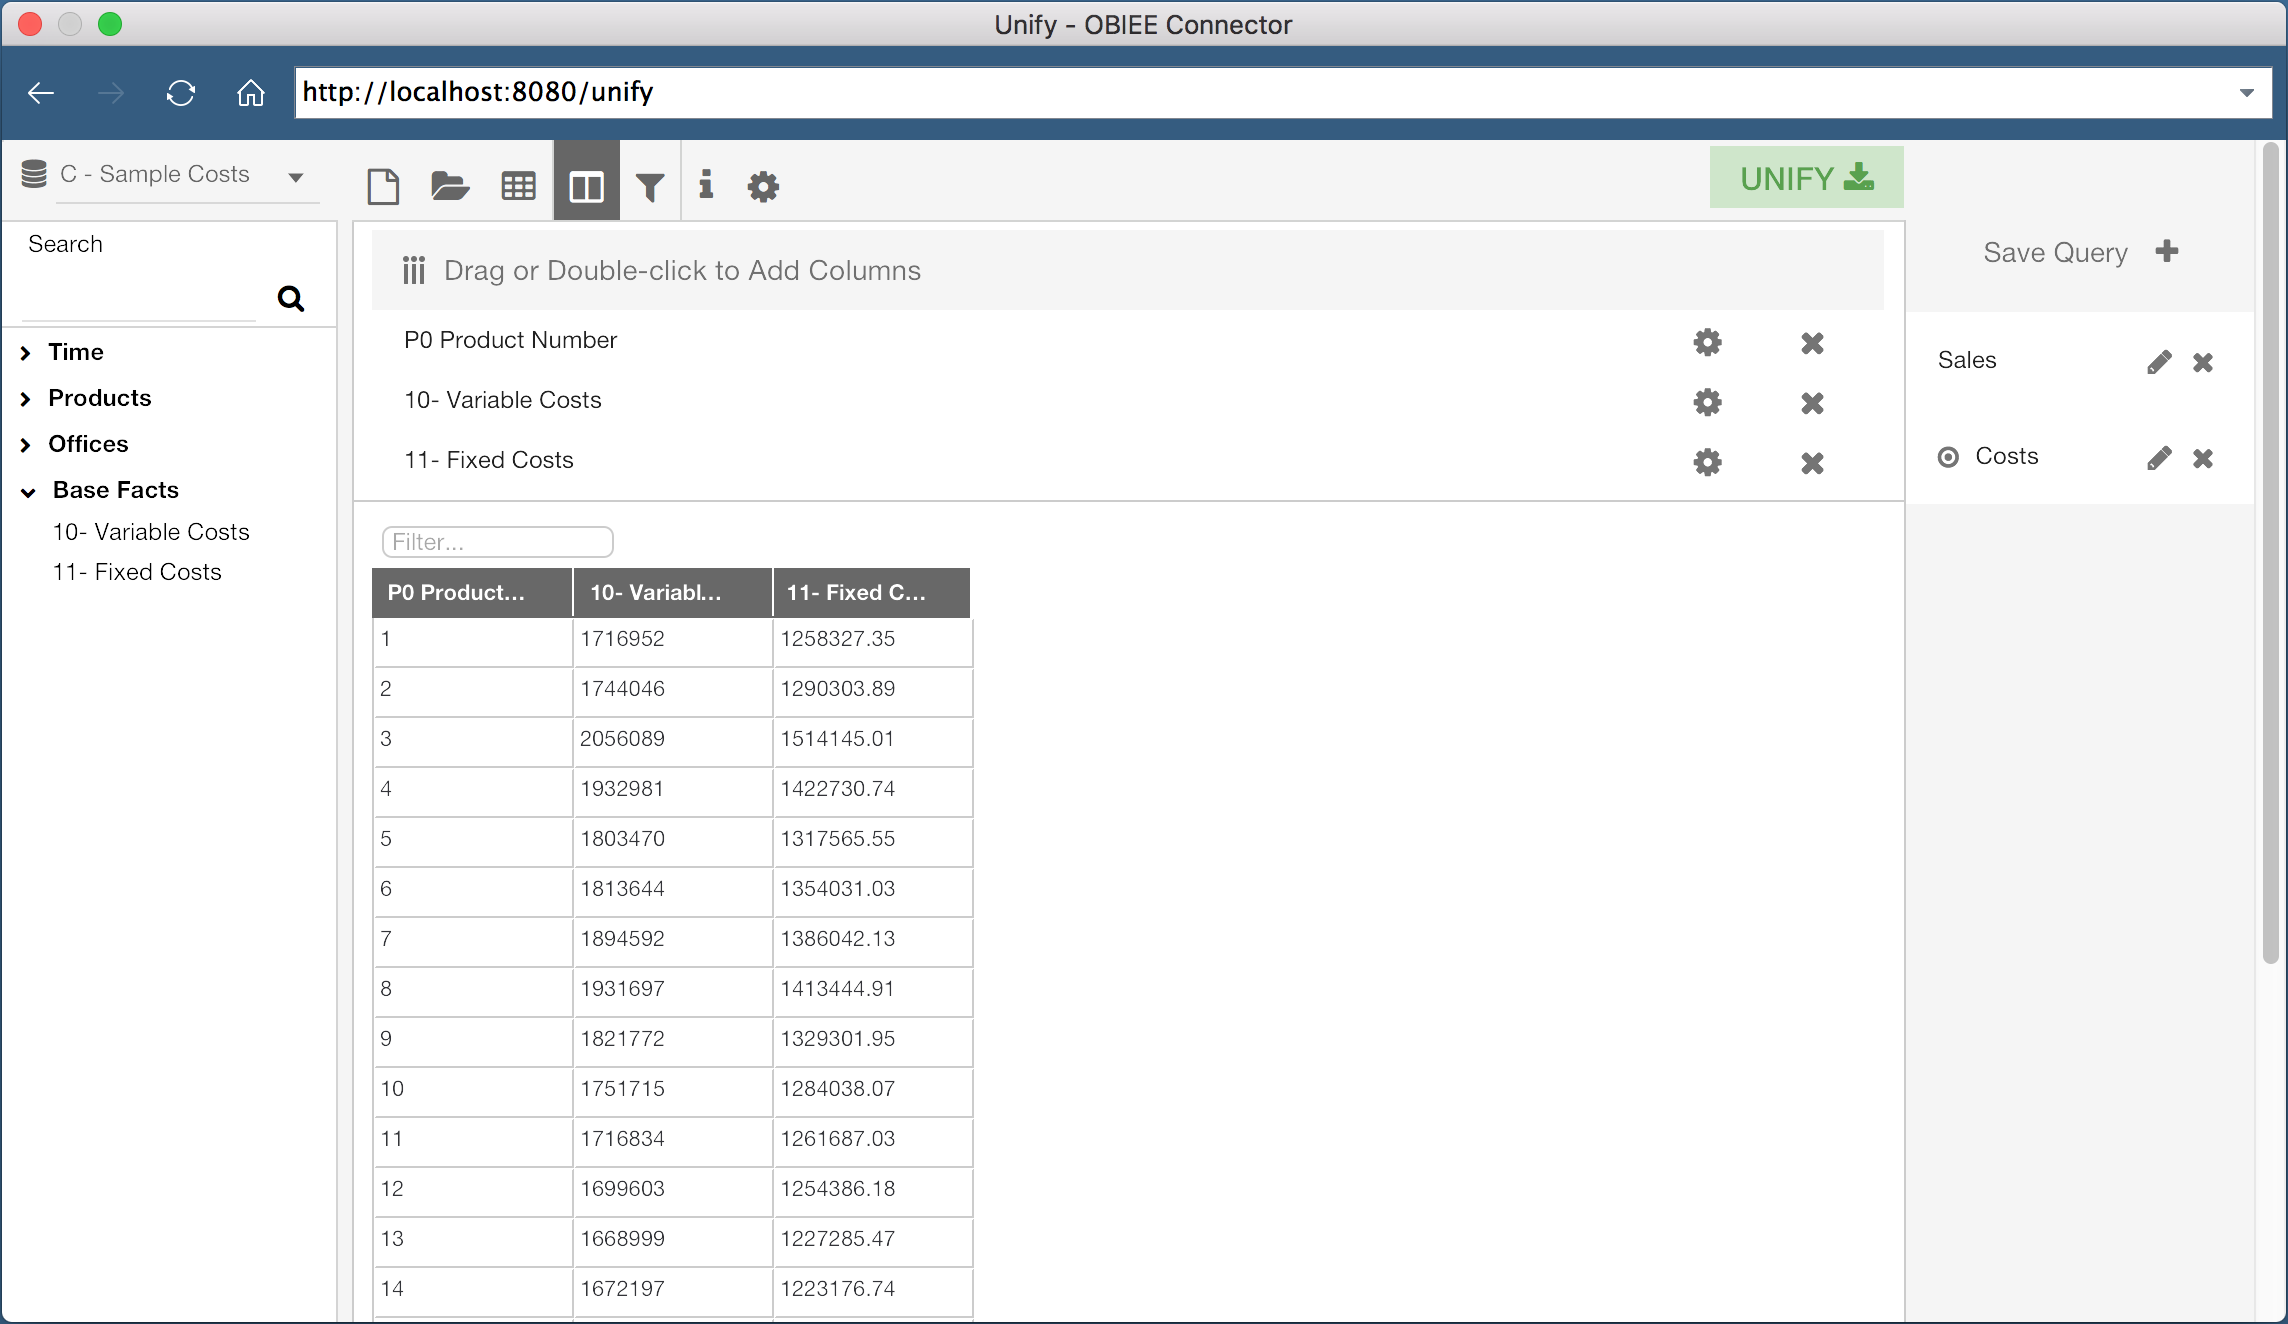Screen dimensions: 2288x1324
Task: Open the toolbar settings gear icon
Action: [x=763, y=186]
